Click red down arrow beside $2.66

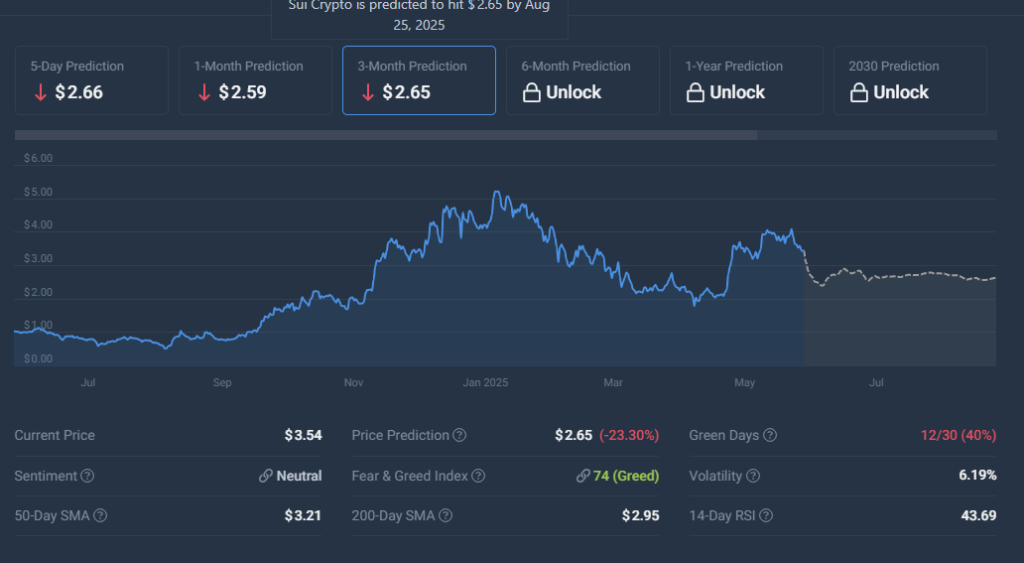tap(40, 93)
